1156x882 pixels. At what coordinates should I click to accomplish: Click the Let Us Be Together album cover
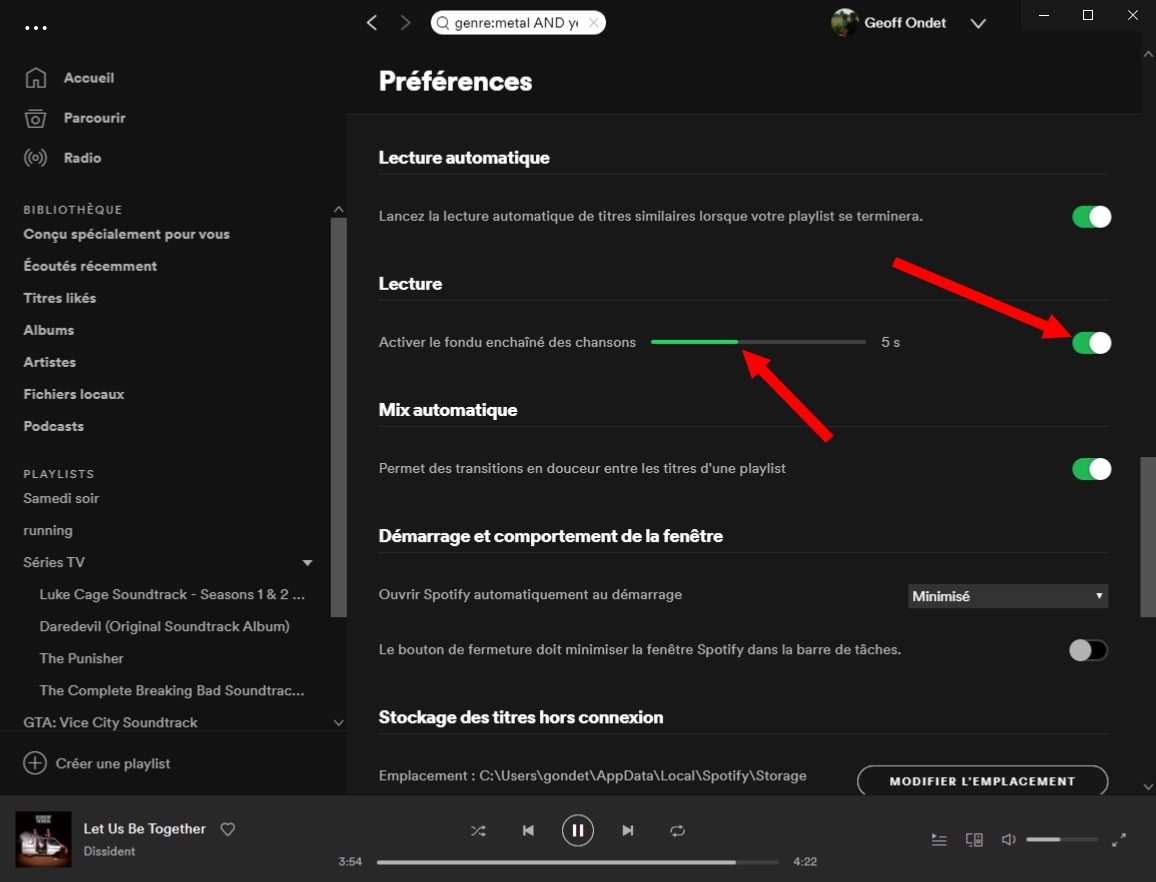point(43,839)
